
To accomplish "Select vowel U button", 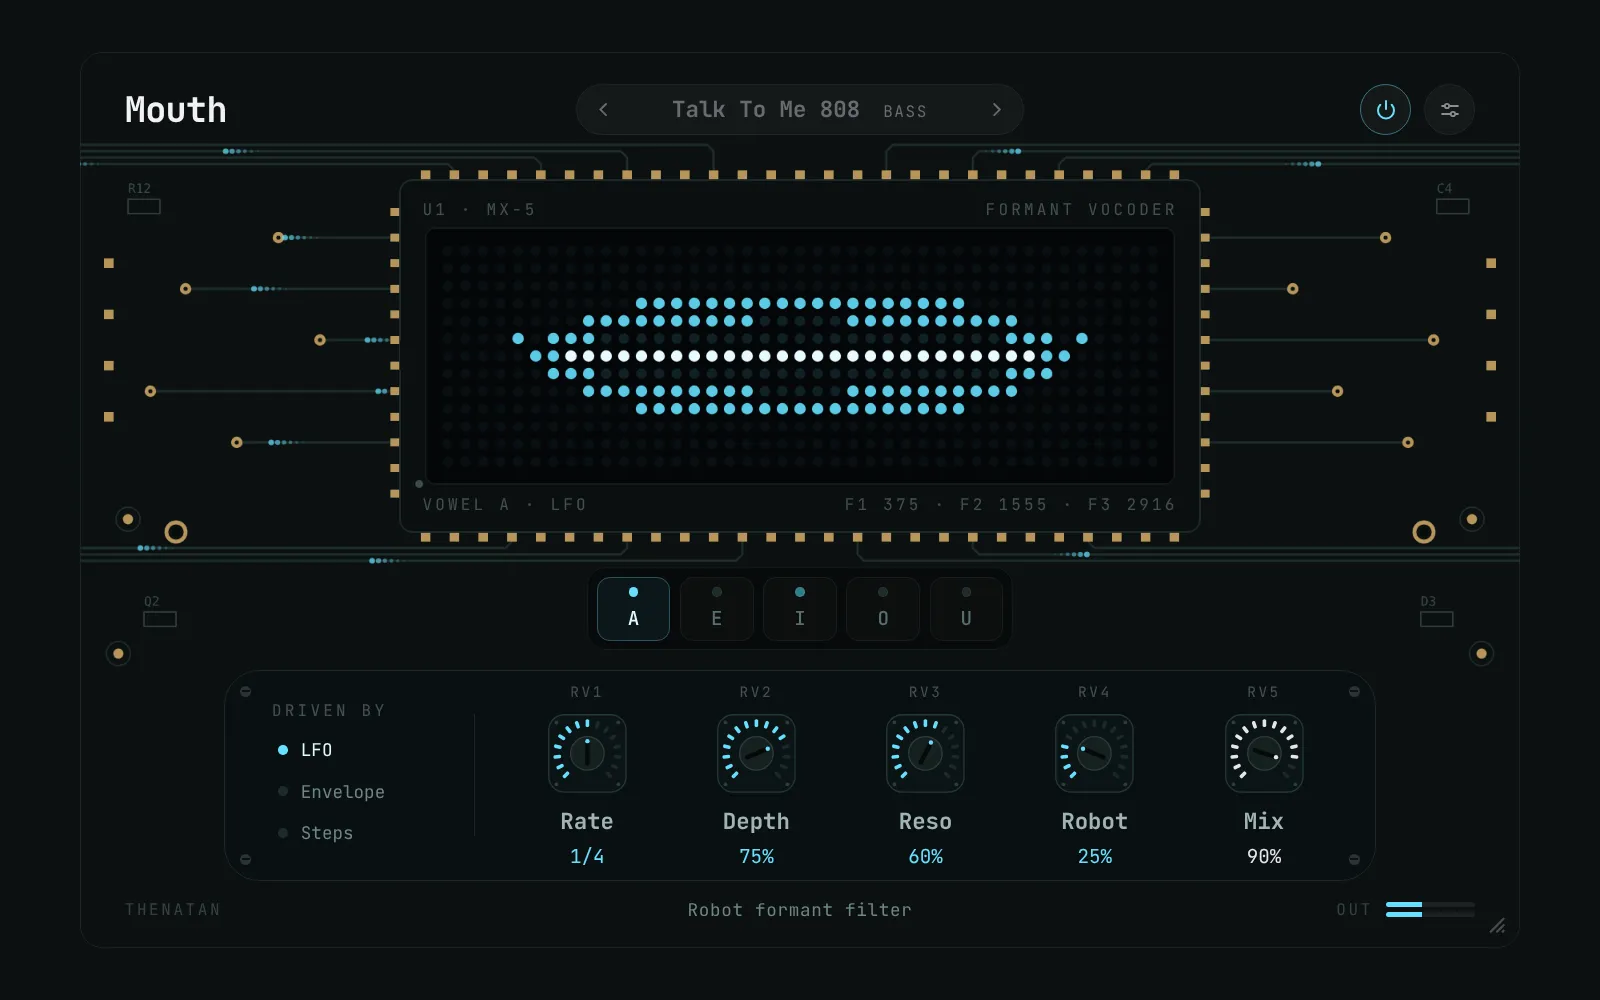I will click(x=966, y=609).
